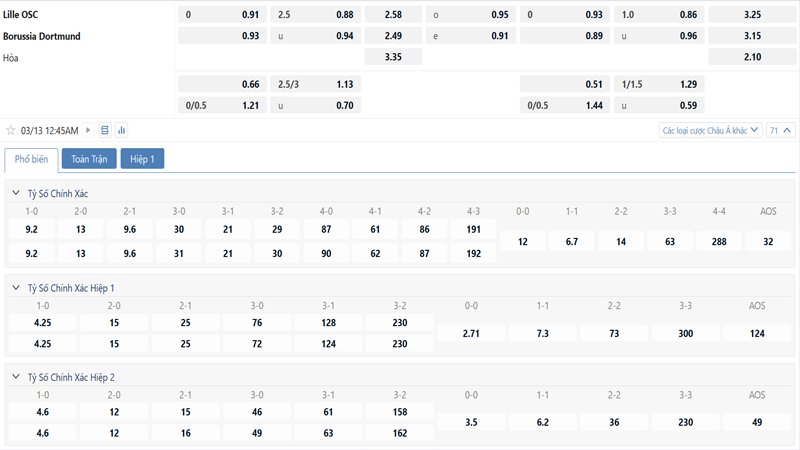Collapse 'Tỷ Số Chính Xác Hiệp 1' section
Screen dimensions: 800x450
coord(15,287)
